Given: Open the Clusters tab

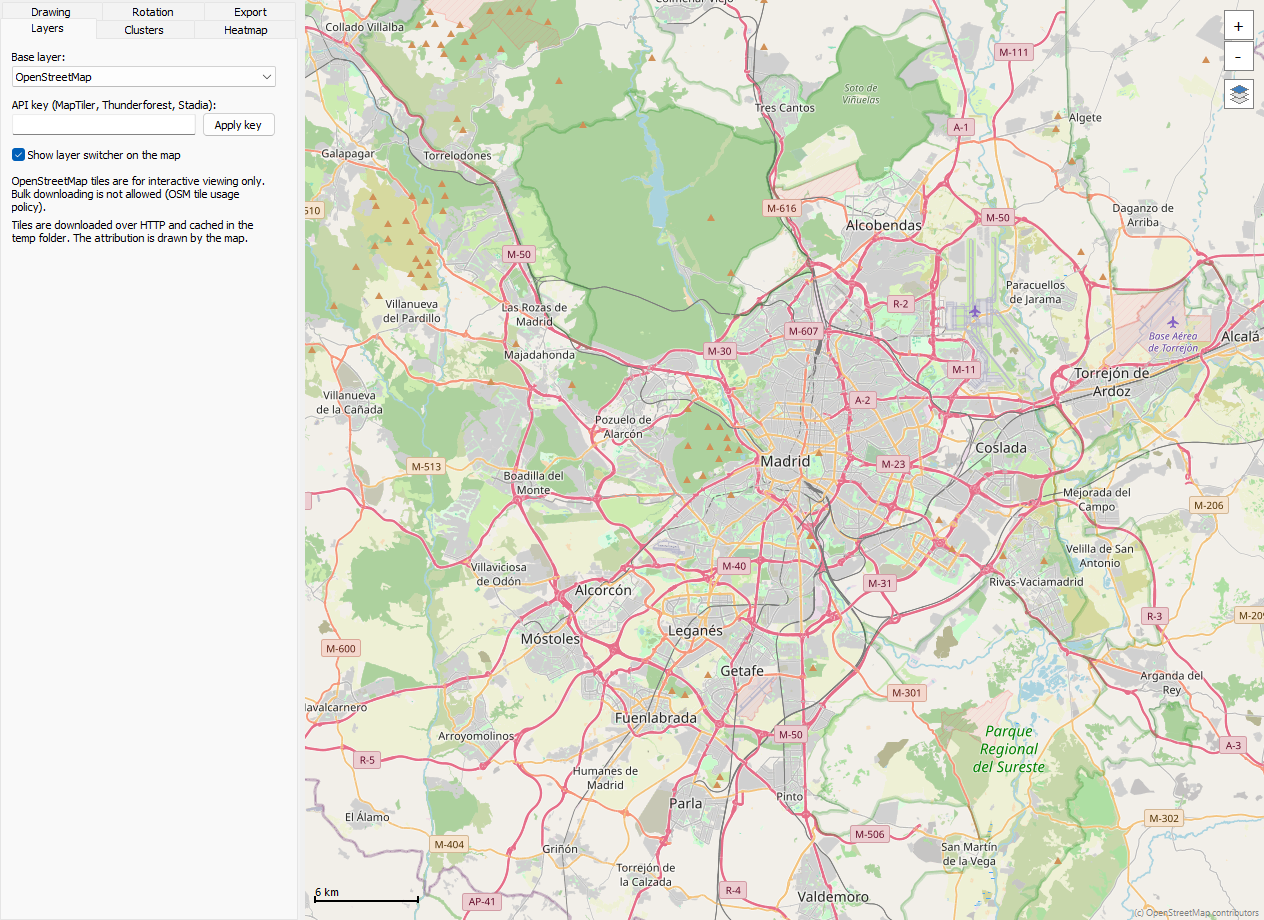Looking at the screenshot, I should tap(144, 30).
